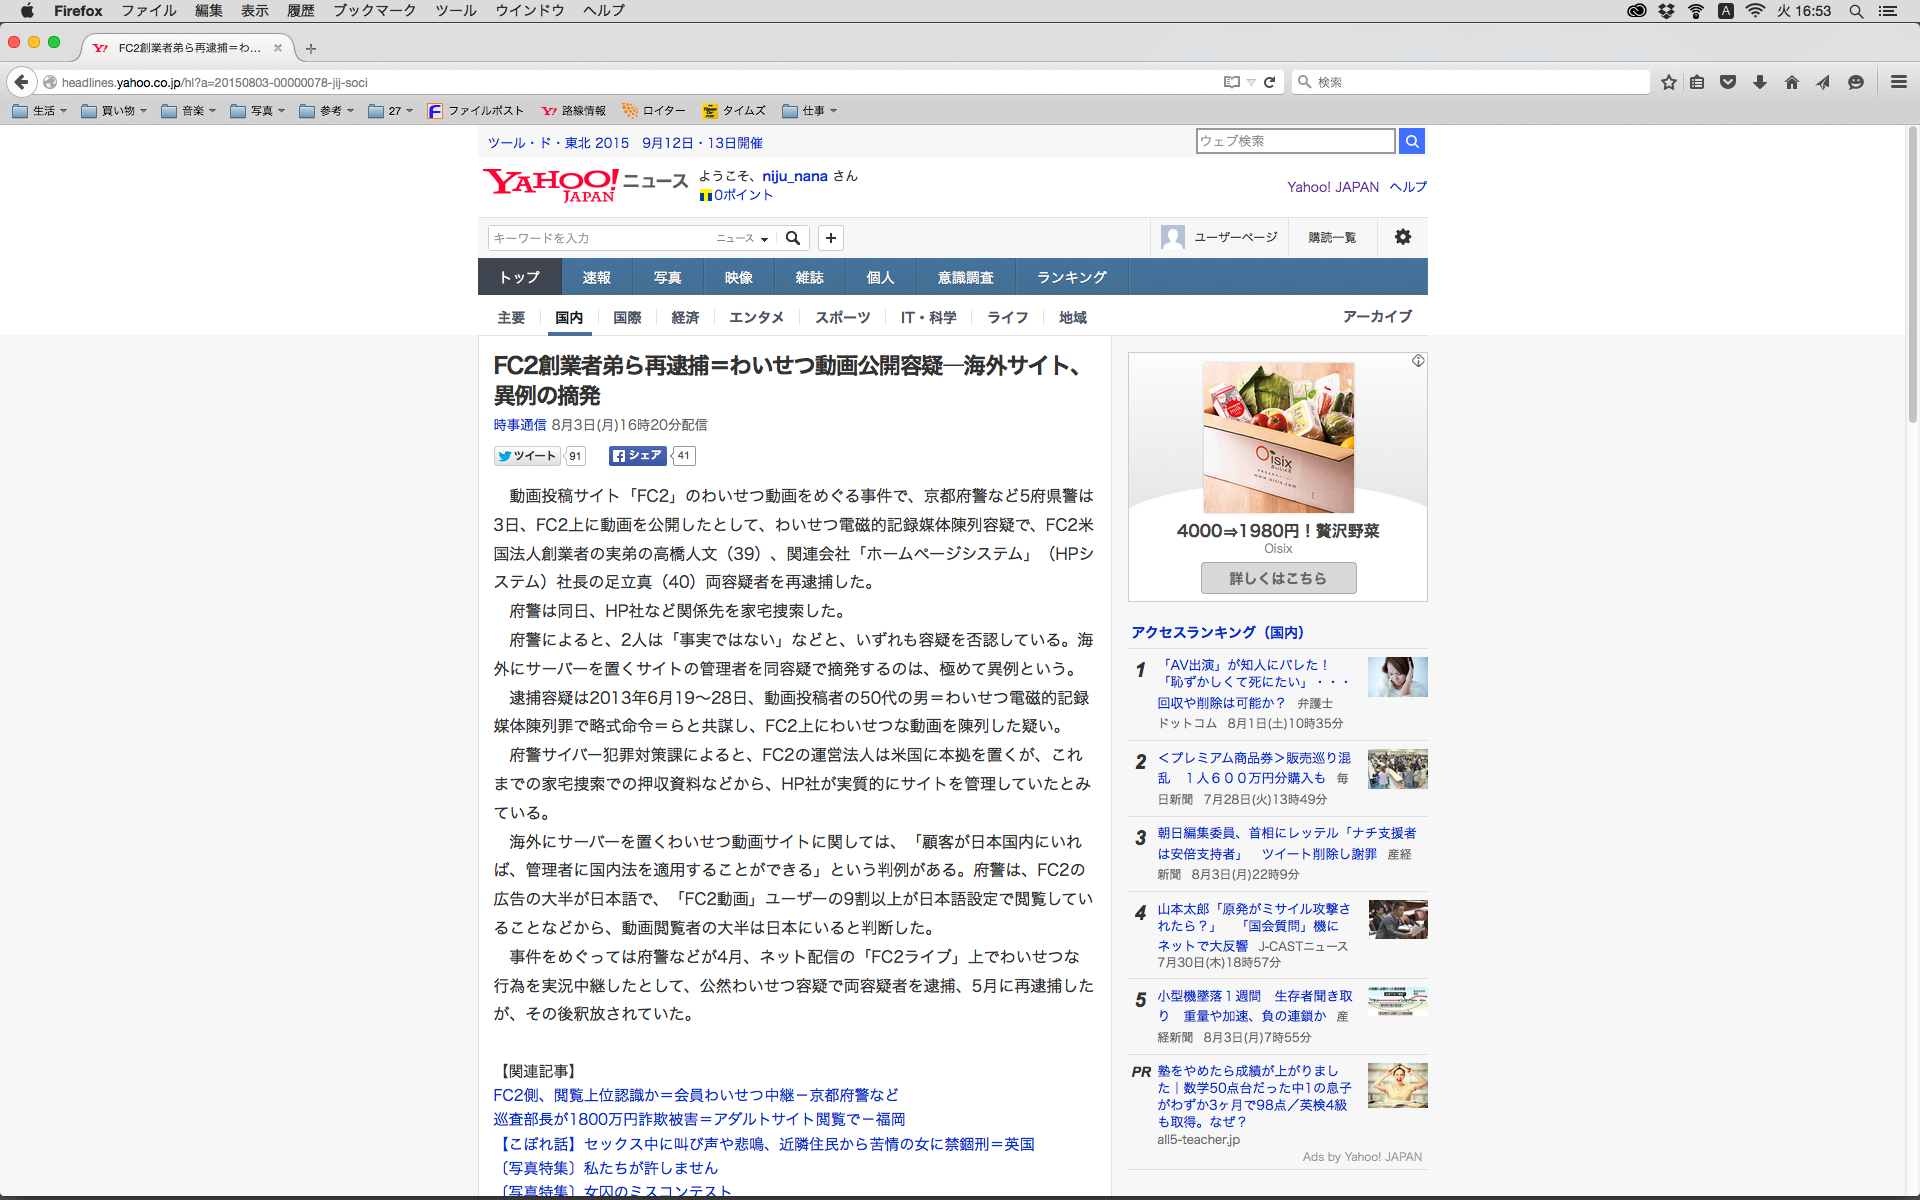
Task: Click the blue web search magnifier button
Action: pyautogui.click(x=1411, y=141)
